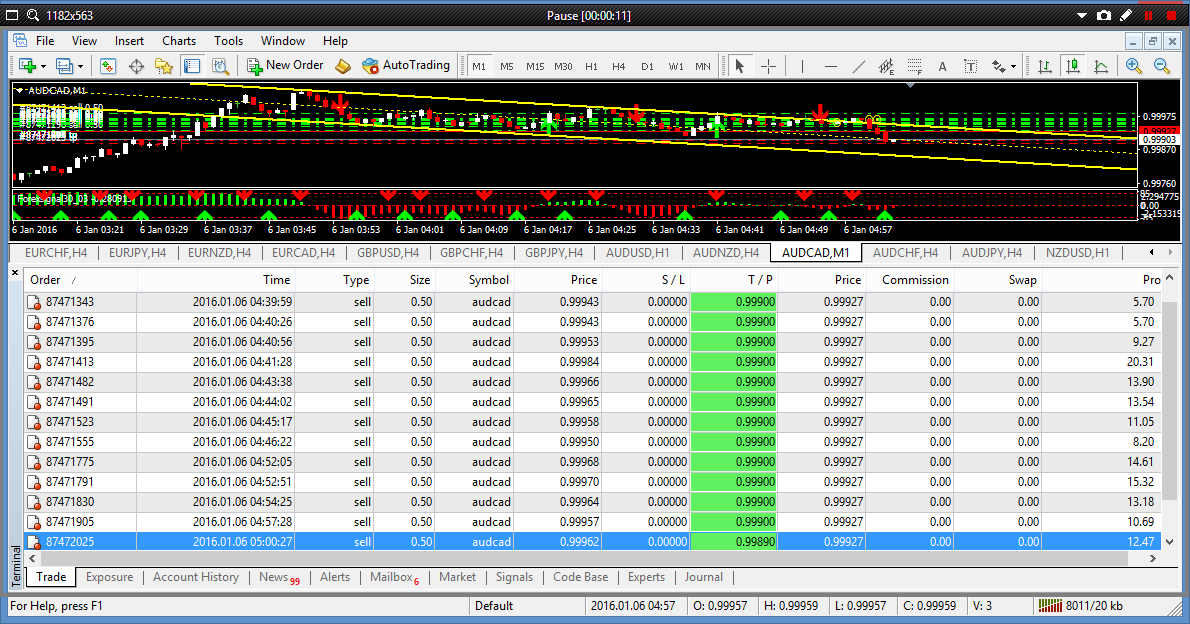Click the Draw Arrows objects icon
Screen dimensions: 1190x624
(999, 66)
